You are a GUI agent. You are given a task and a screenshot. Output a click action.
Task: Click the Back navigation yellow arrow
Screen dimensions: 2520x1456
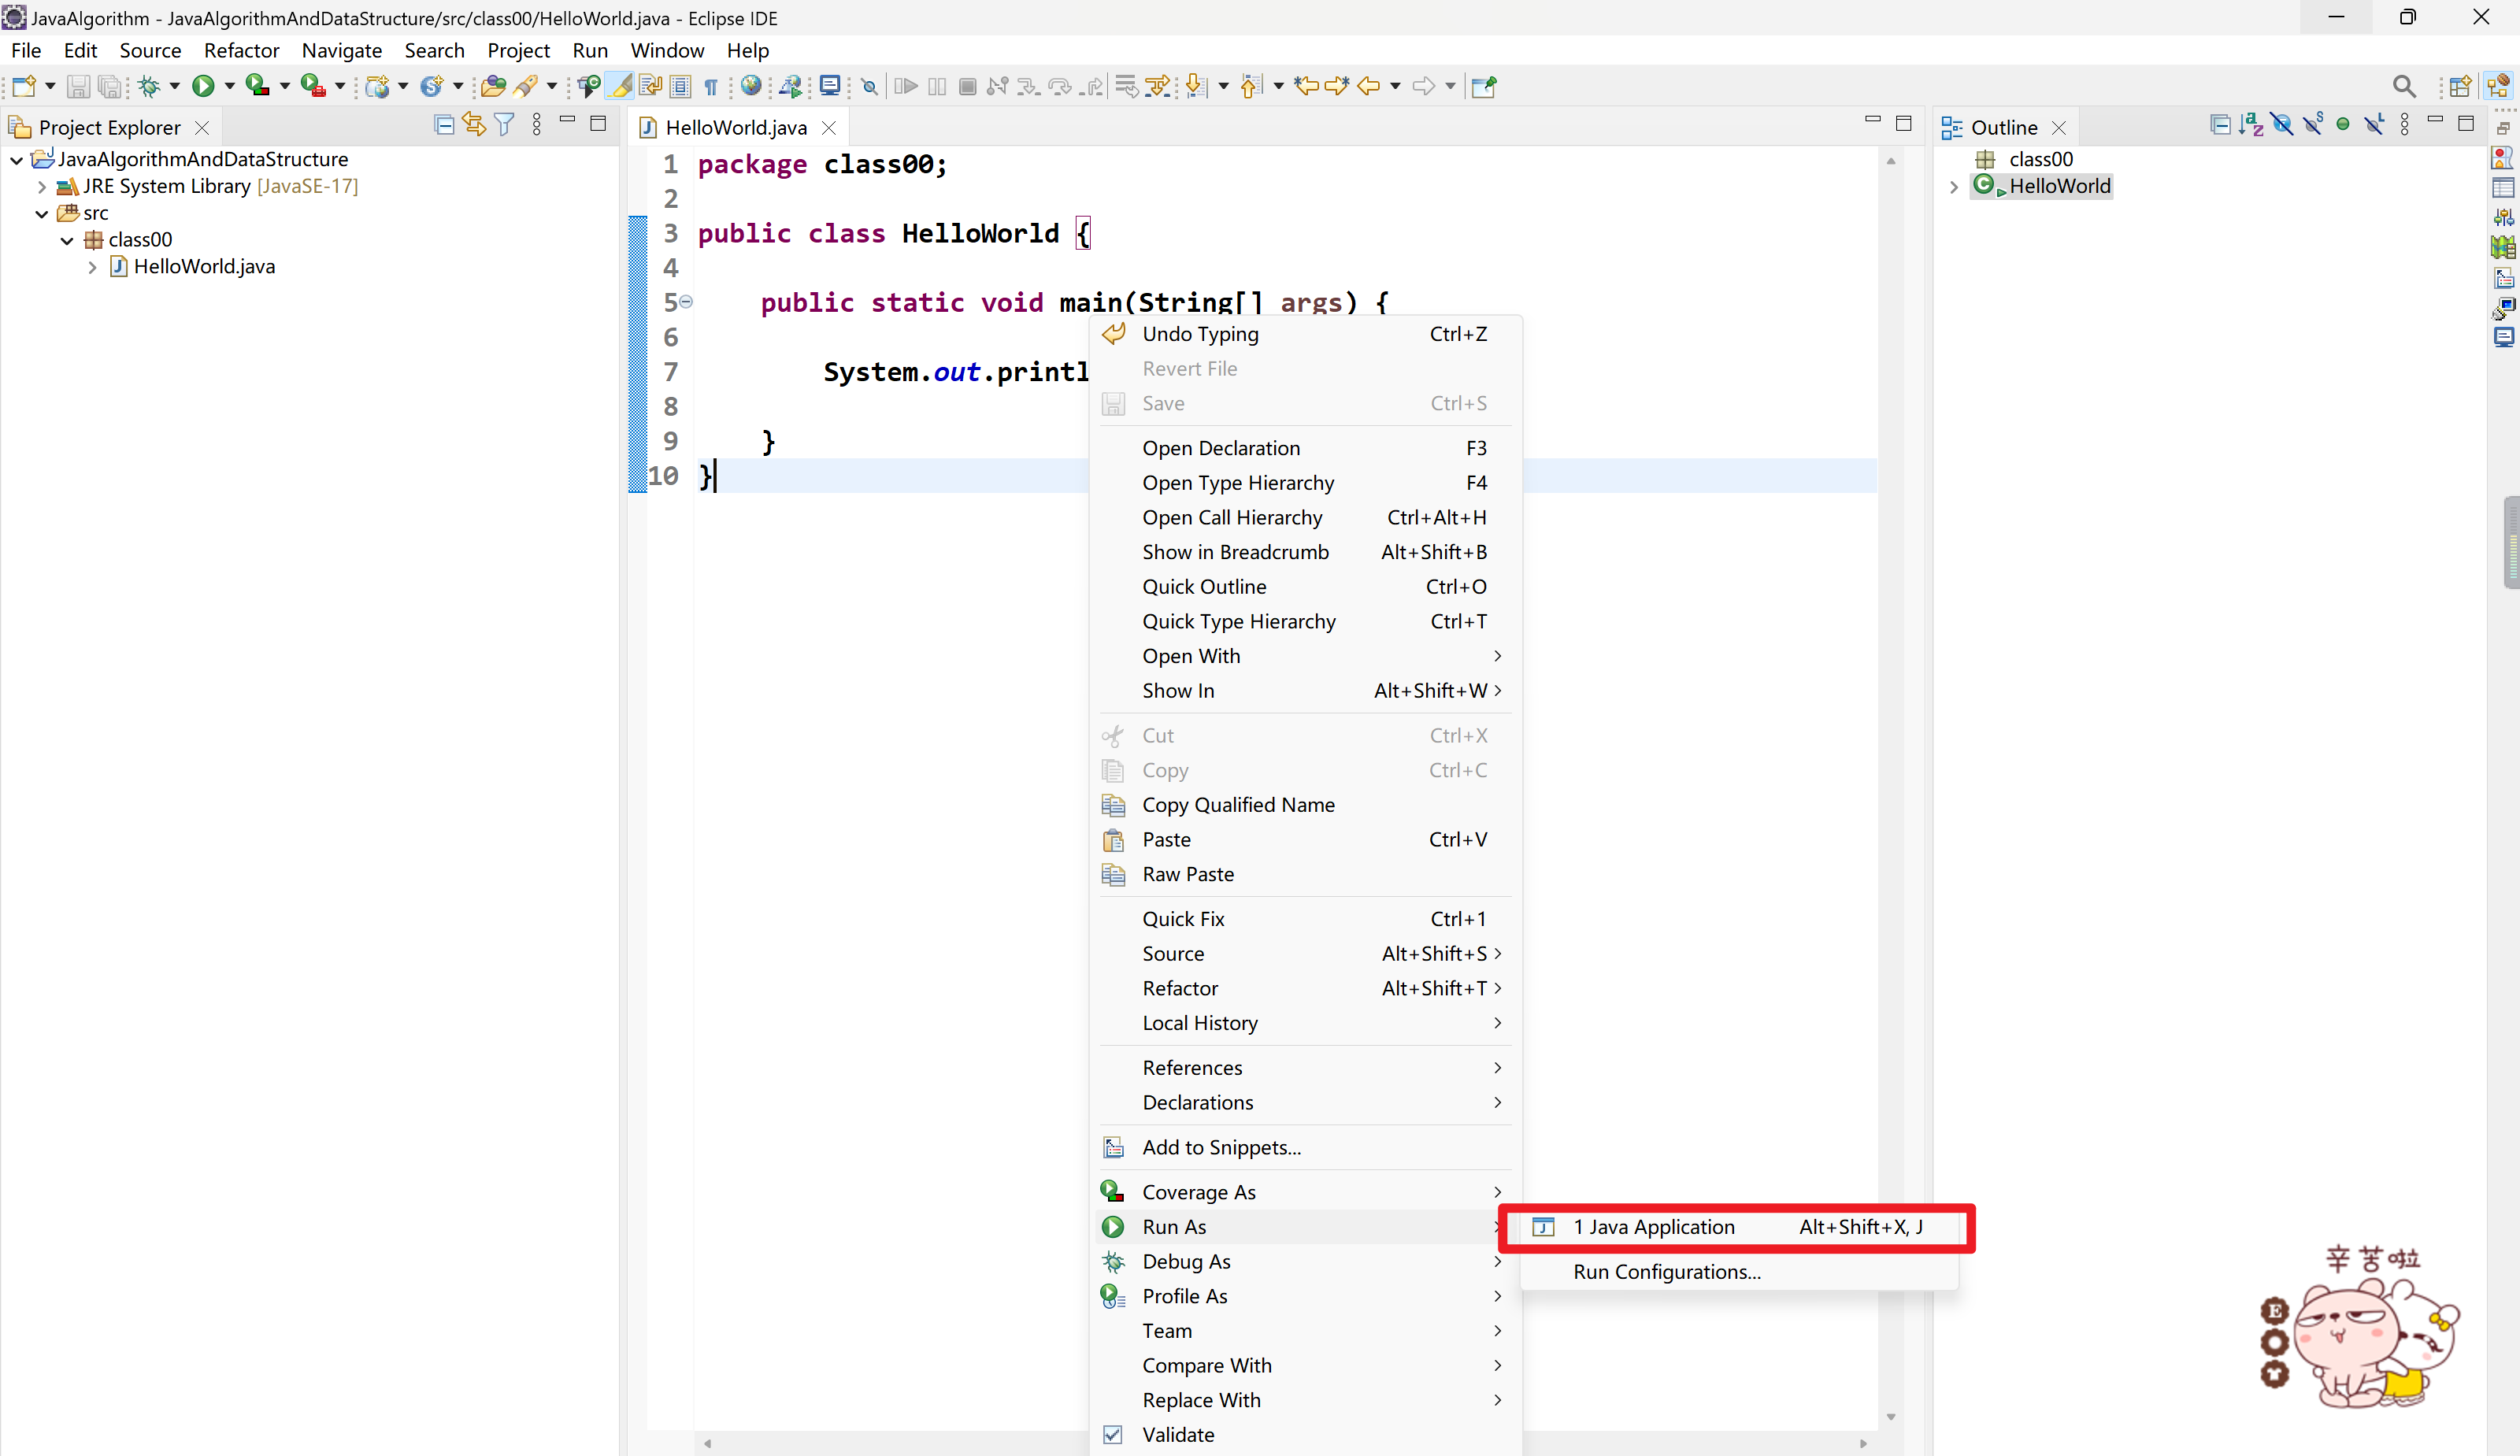(1369, 86)
